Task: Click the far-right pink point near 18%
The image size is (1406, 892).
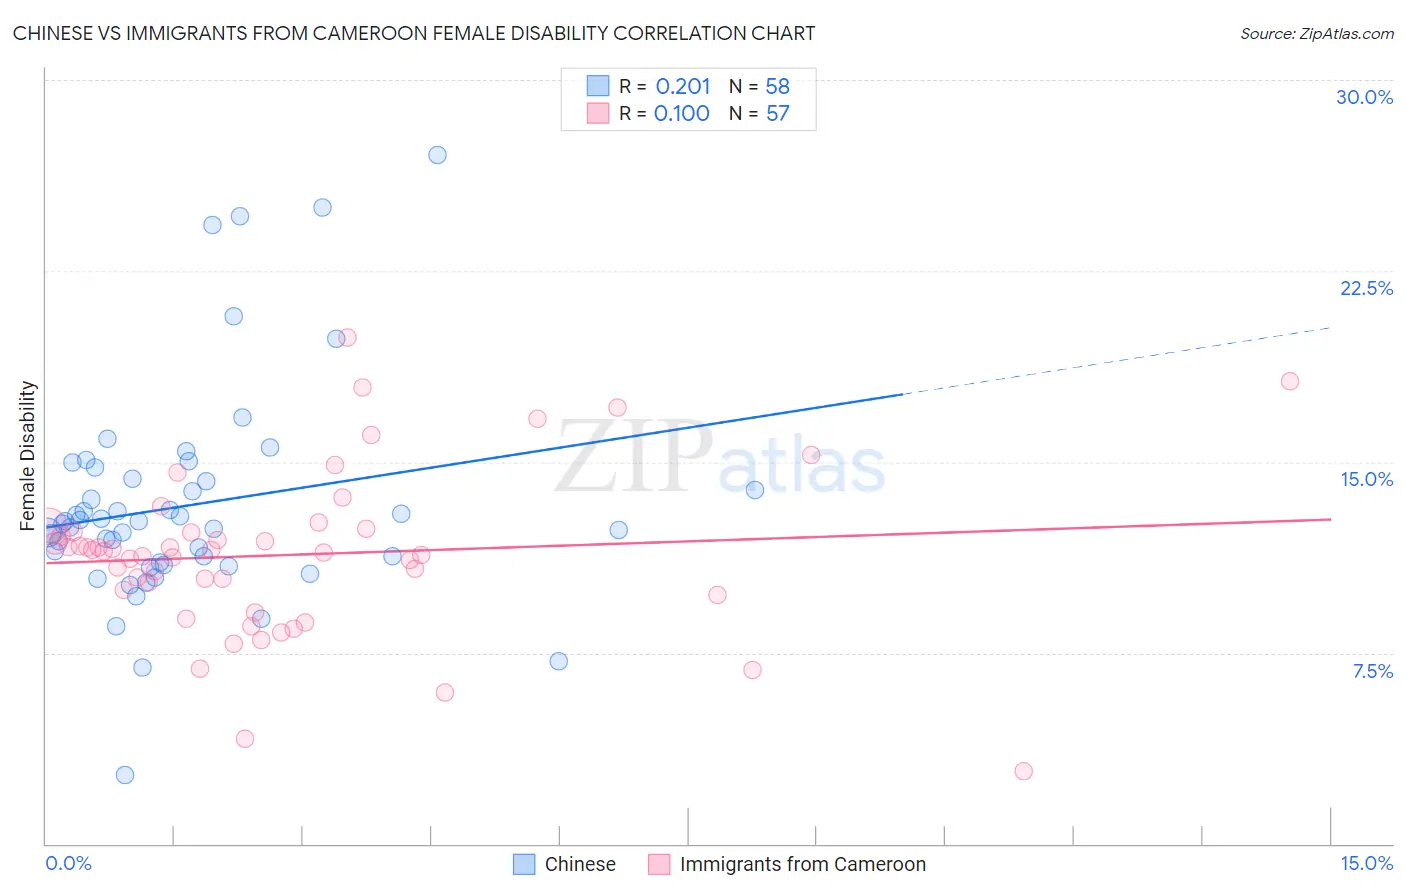Action: point(1290,381)
